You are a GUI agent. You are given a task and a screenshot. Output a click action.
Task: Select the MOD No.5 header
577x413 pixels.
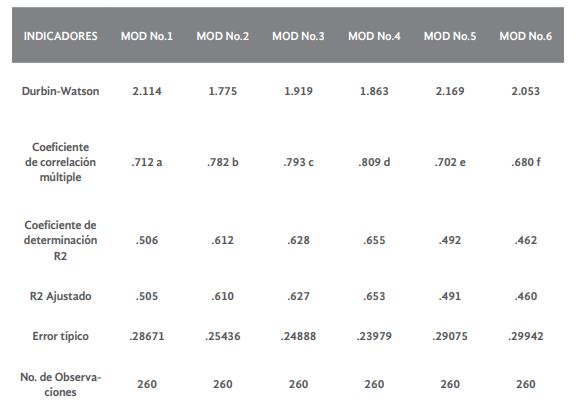(450, 36)
